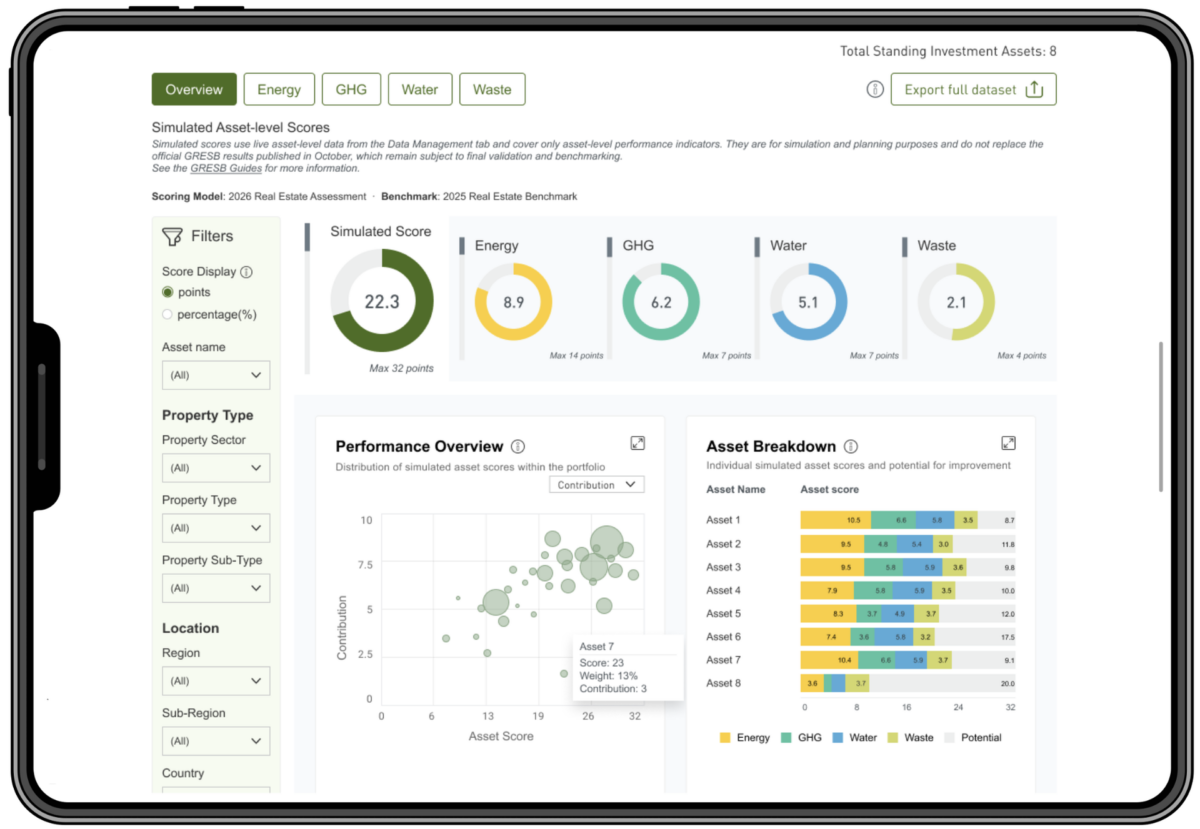Click the Energy legend swatch
This screenshot has height=829, width=1200.
725,738
